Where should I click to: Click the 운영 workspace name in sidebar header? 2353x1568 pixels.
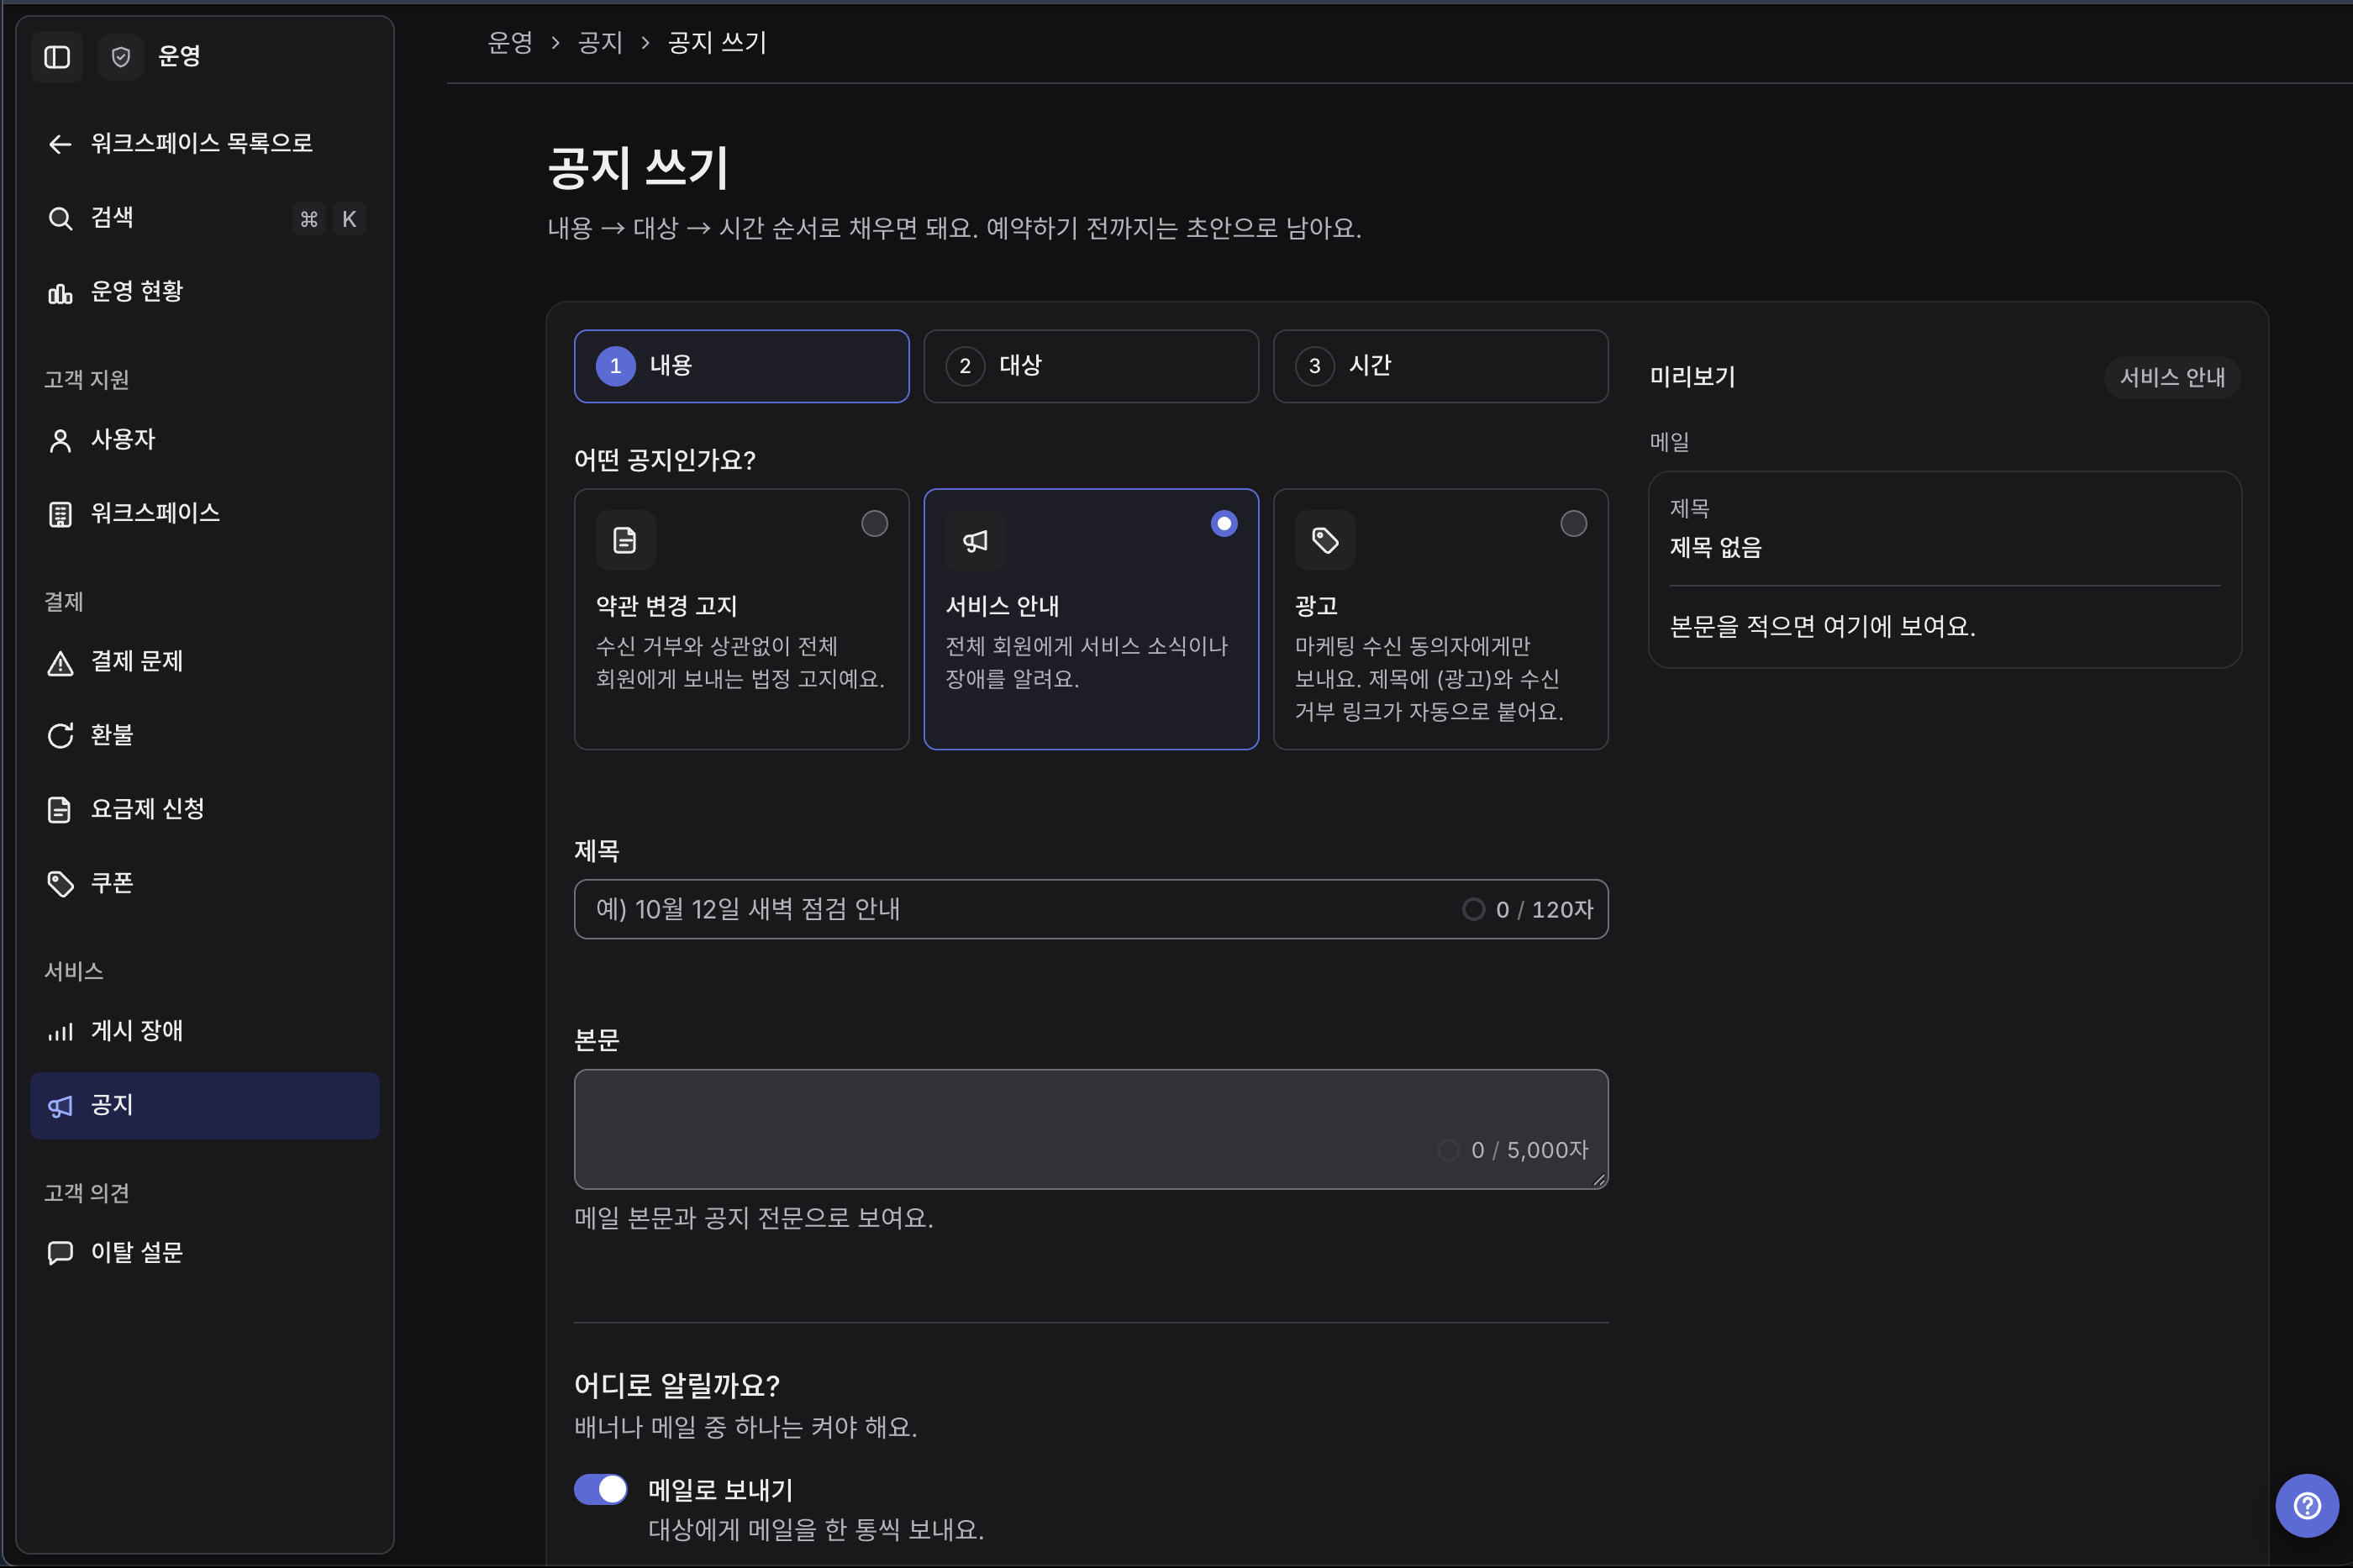point(179,56)
